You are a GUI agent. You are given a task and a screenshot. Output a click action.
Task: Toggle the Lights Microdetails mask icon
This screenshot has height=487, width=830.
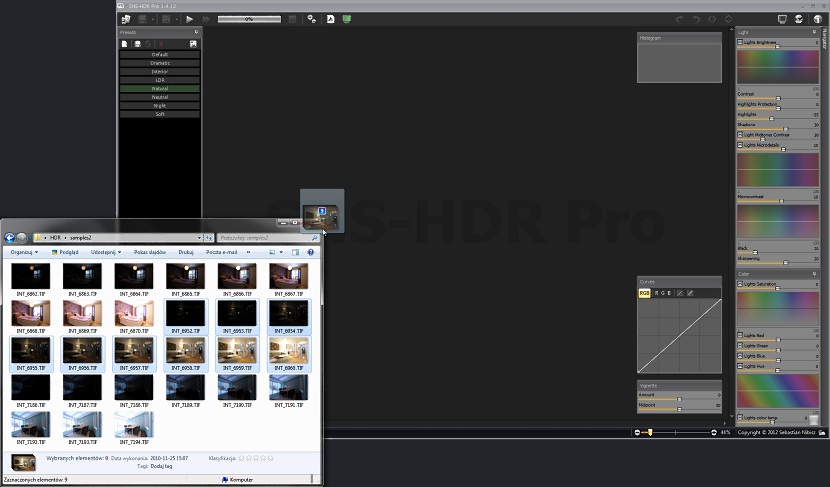[x=740, y=145]
